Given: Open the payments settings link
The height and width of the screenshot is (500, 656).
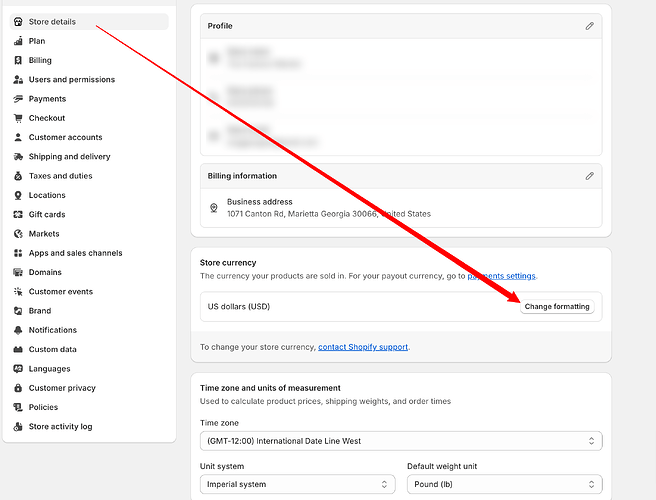Looking at the screenshot, I should click(501, 276).
